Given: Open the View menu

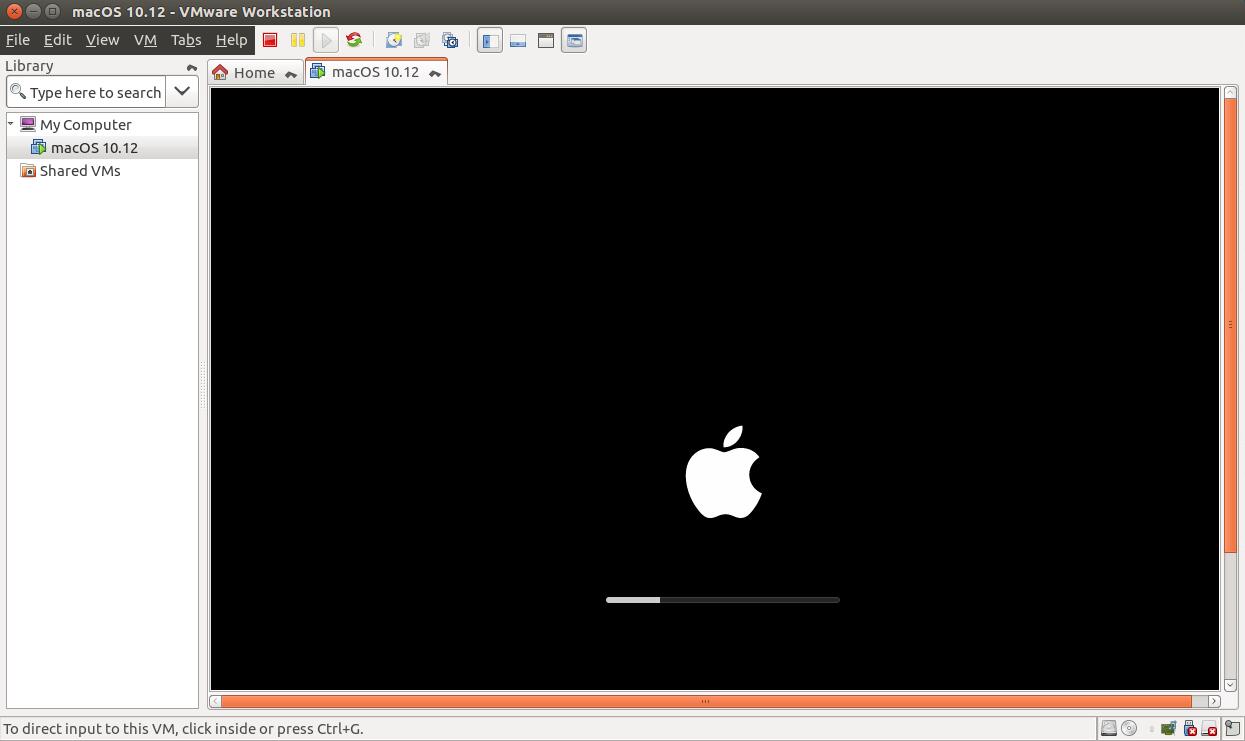Looking at the screenshot, I should [x=102, y=40].
